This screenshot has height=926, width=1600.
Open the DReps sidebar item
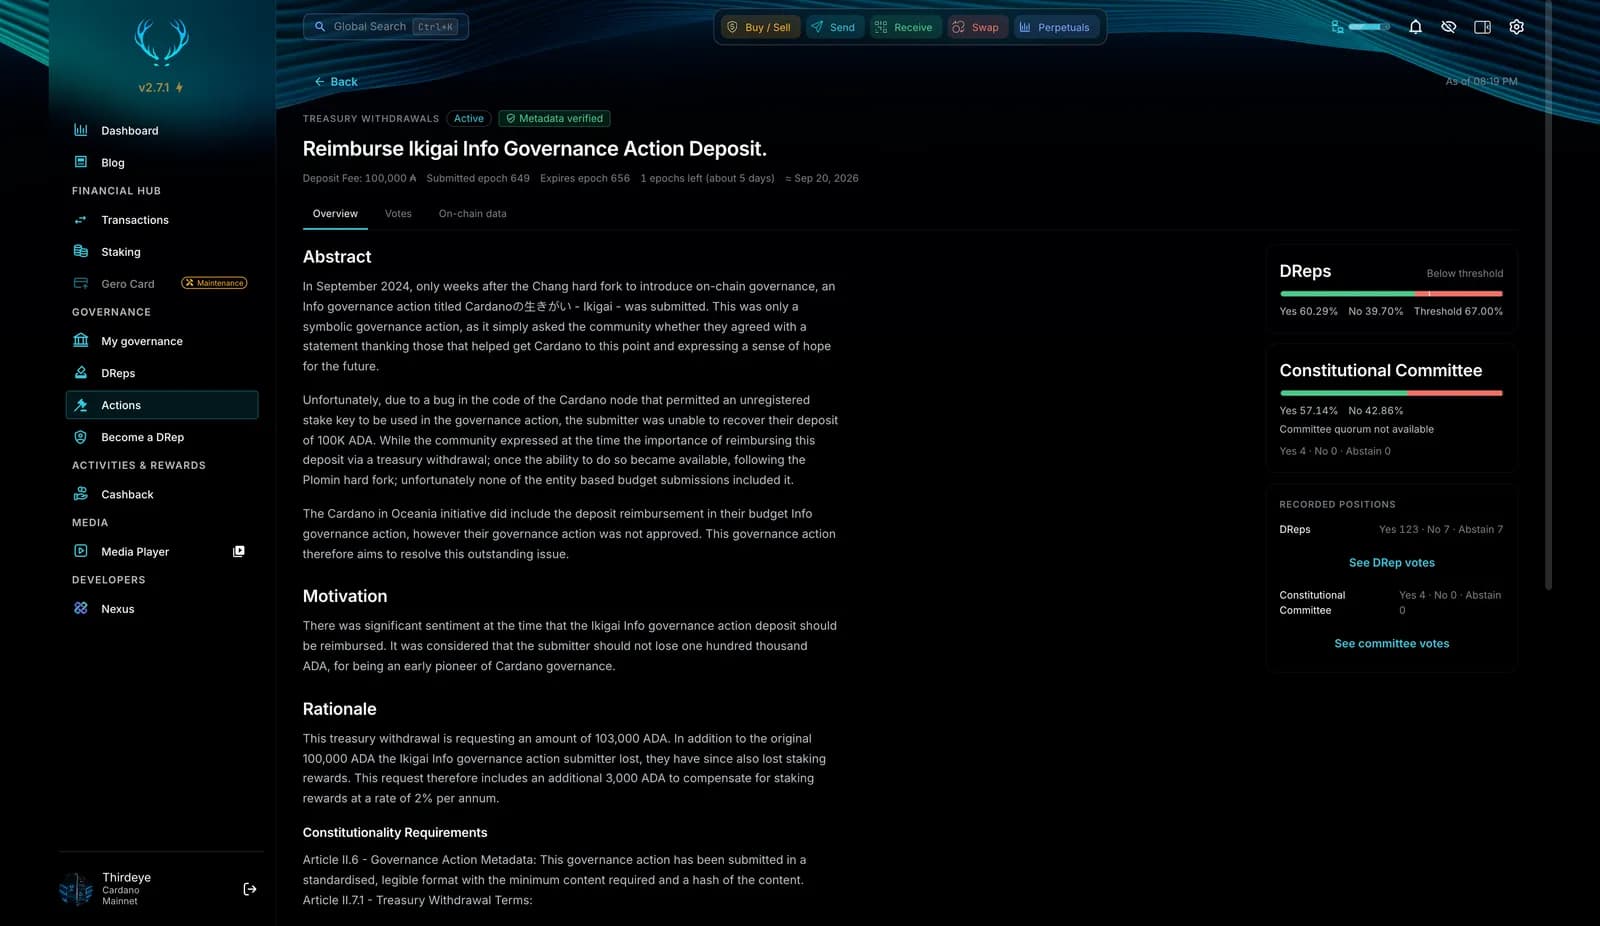(x=161, y=373)
